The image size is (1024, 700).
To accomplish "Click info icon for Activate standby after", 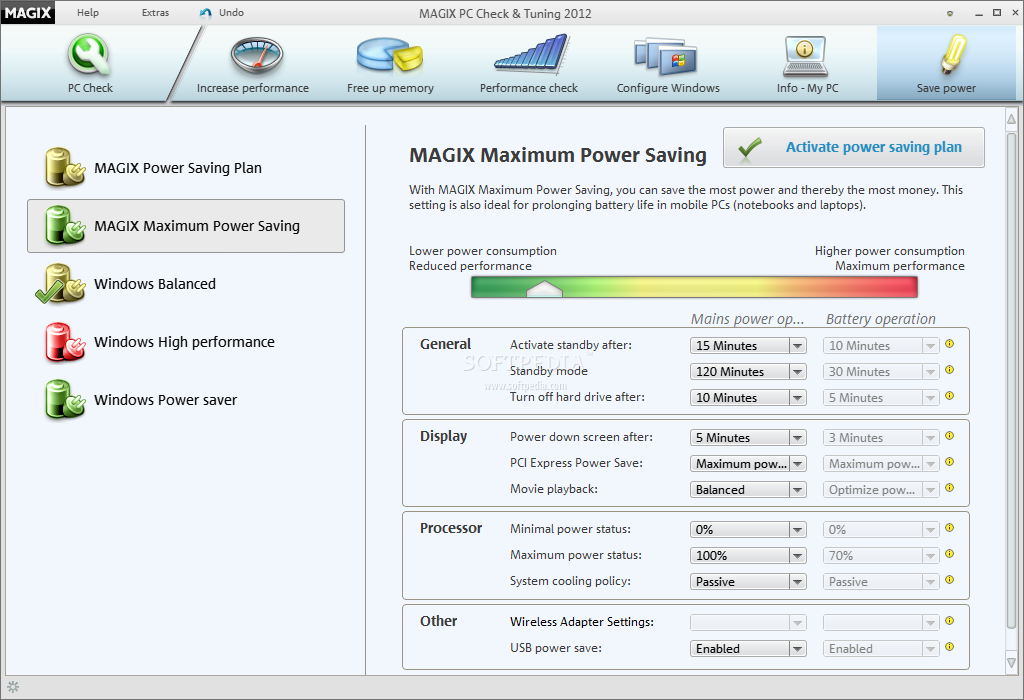I will pos(950,344).
